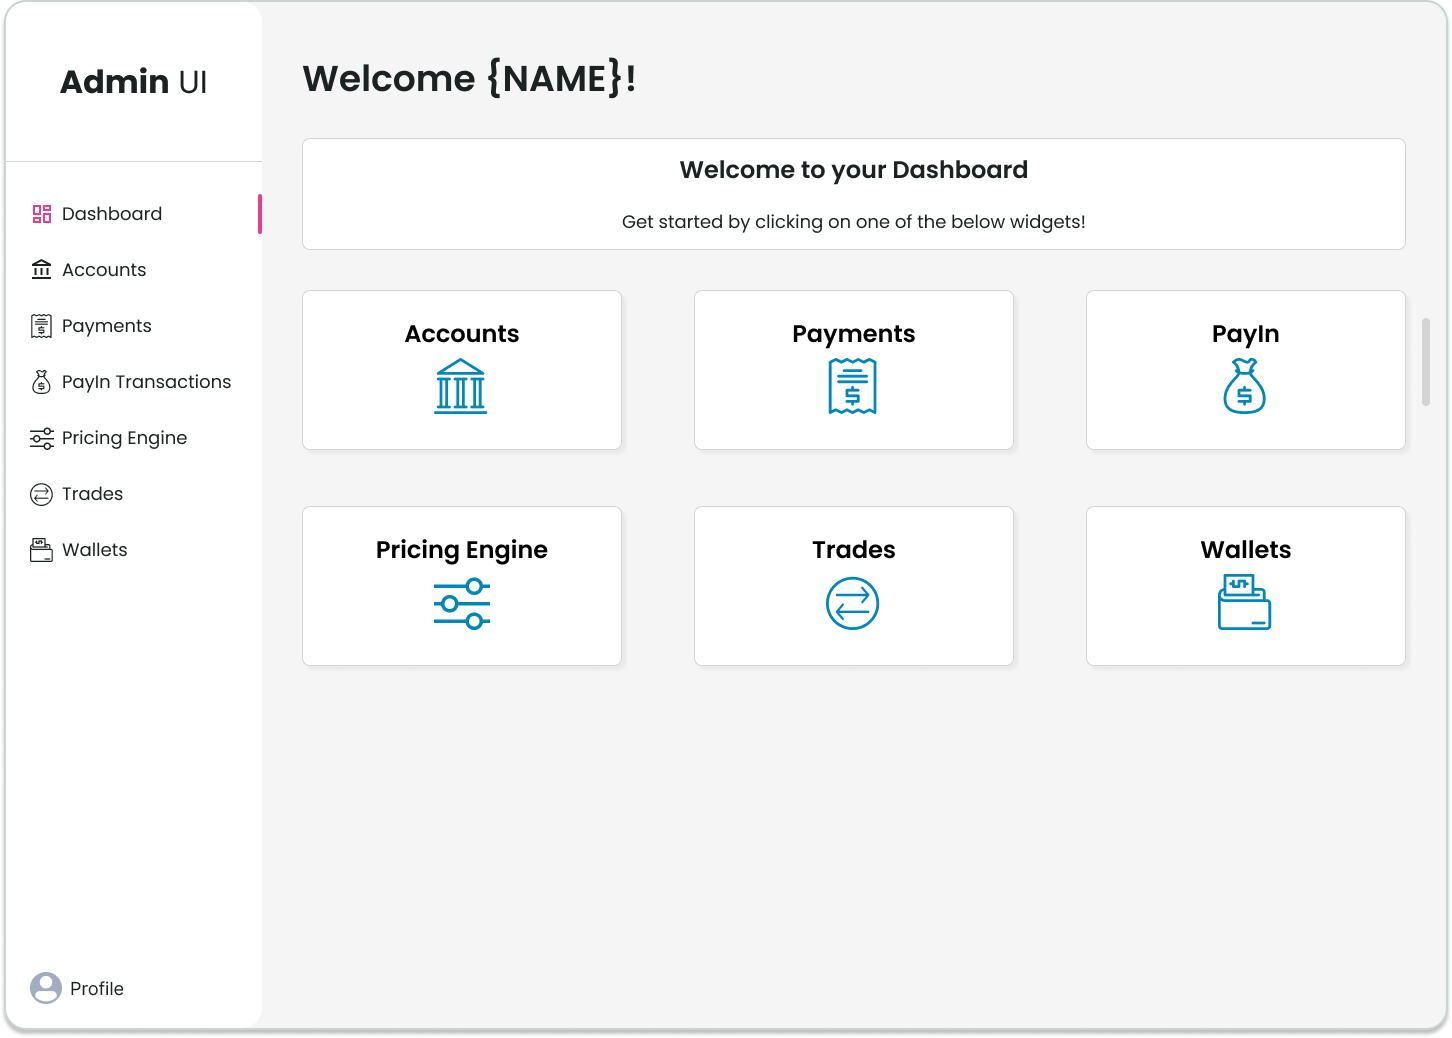Click the Pricing Engine widget title
This screenshot has height=1038, width=1452.
462,550
